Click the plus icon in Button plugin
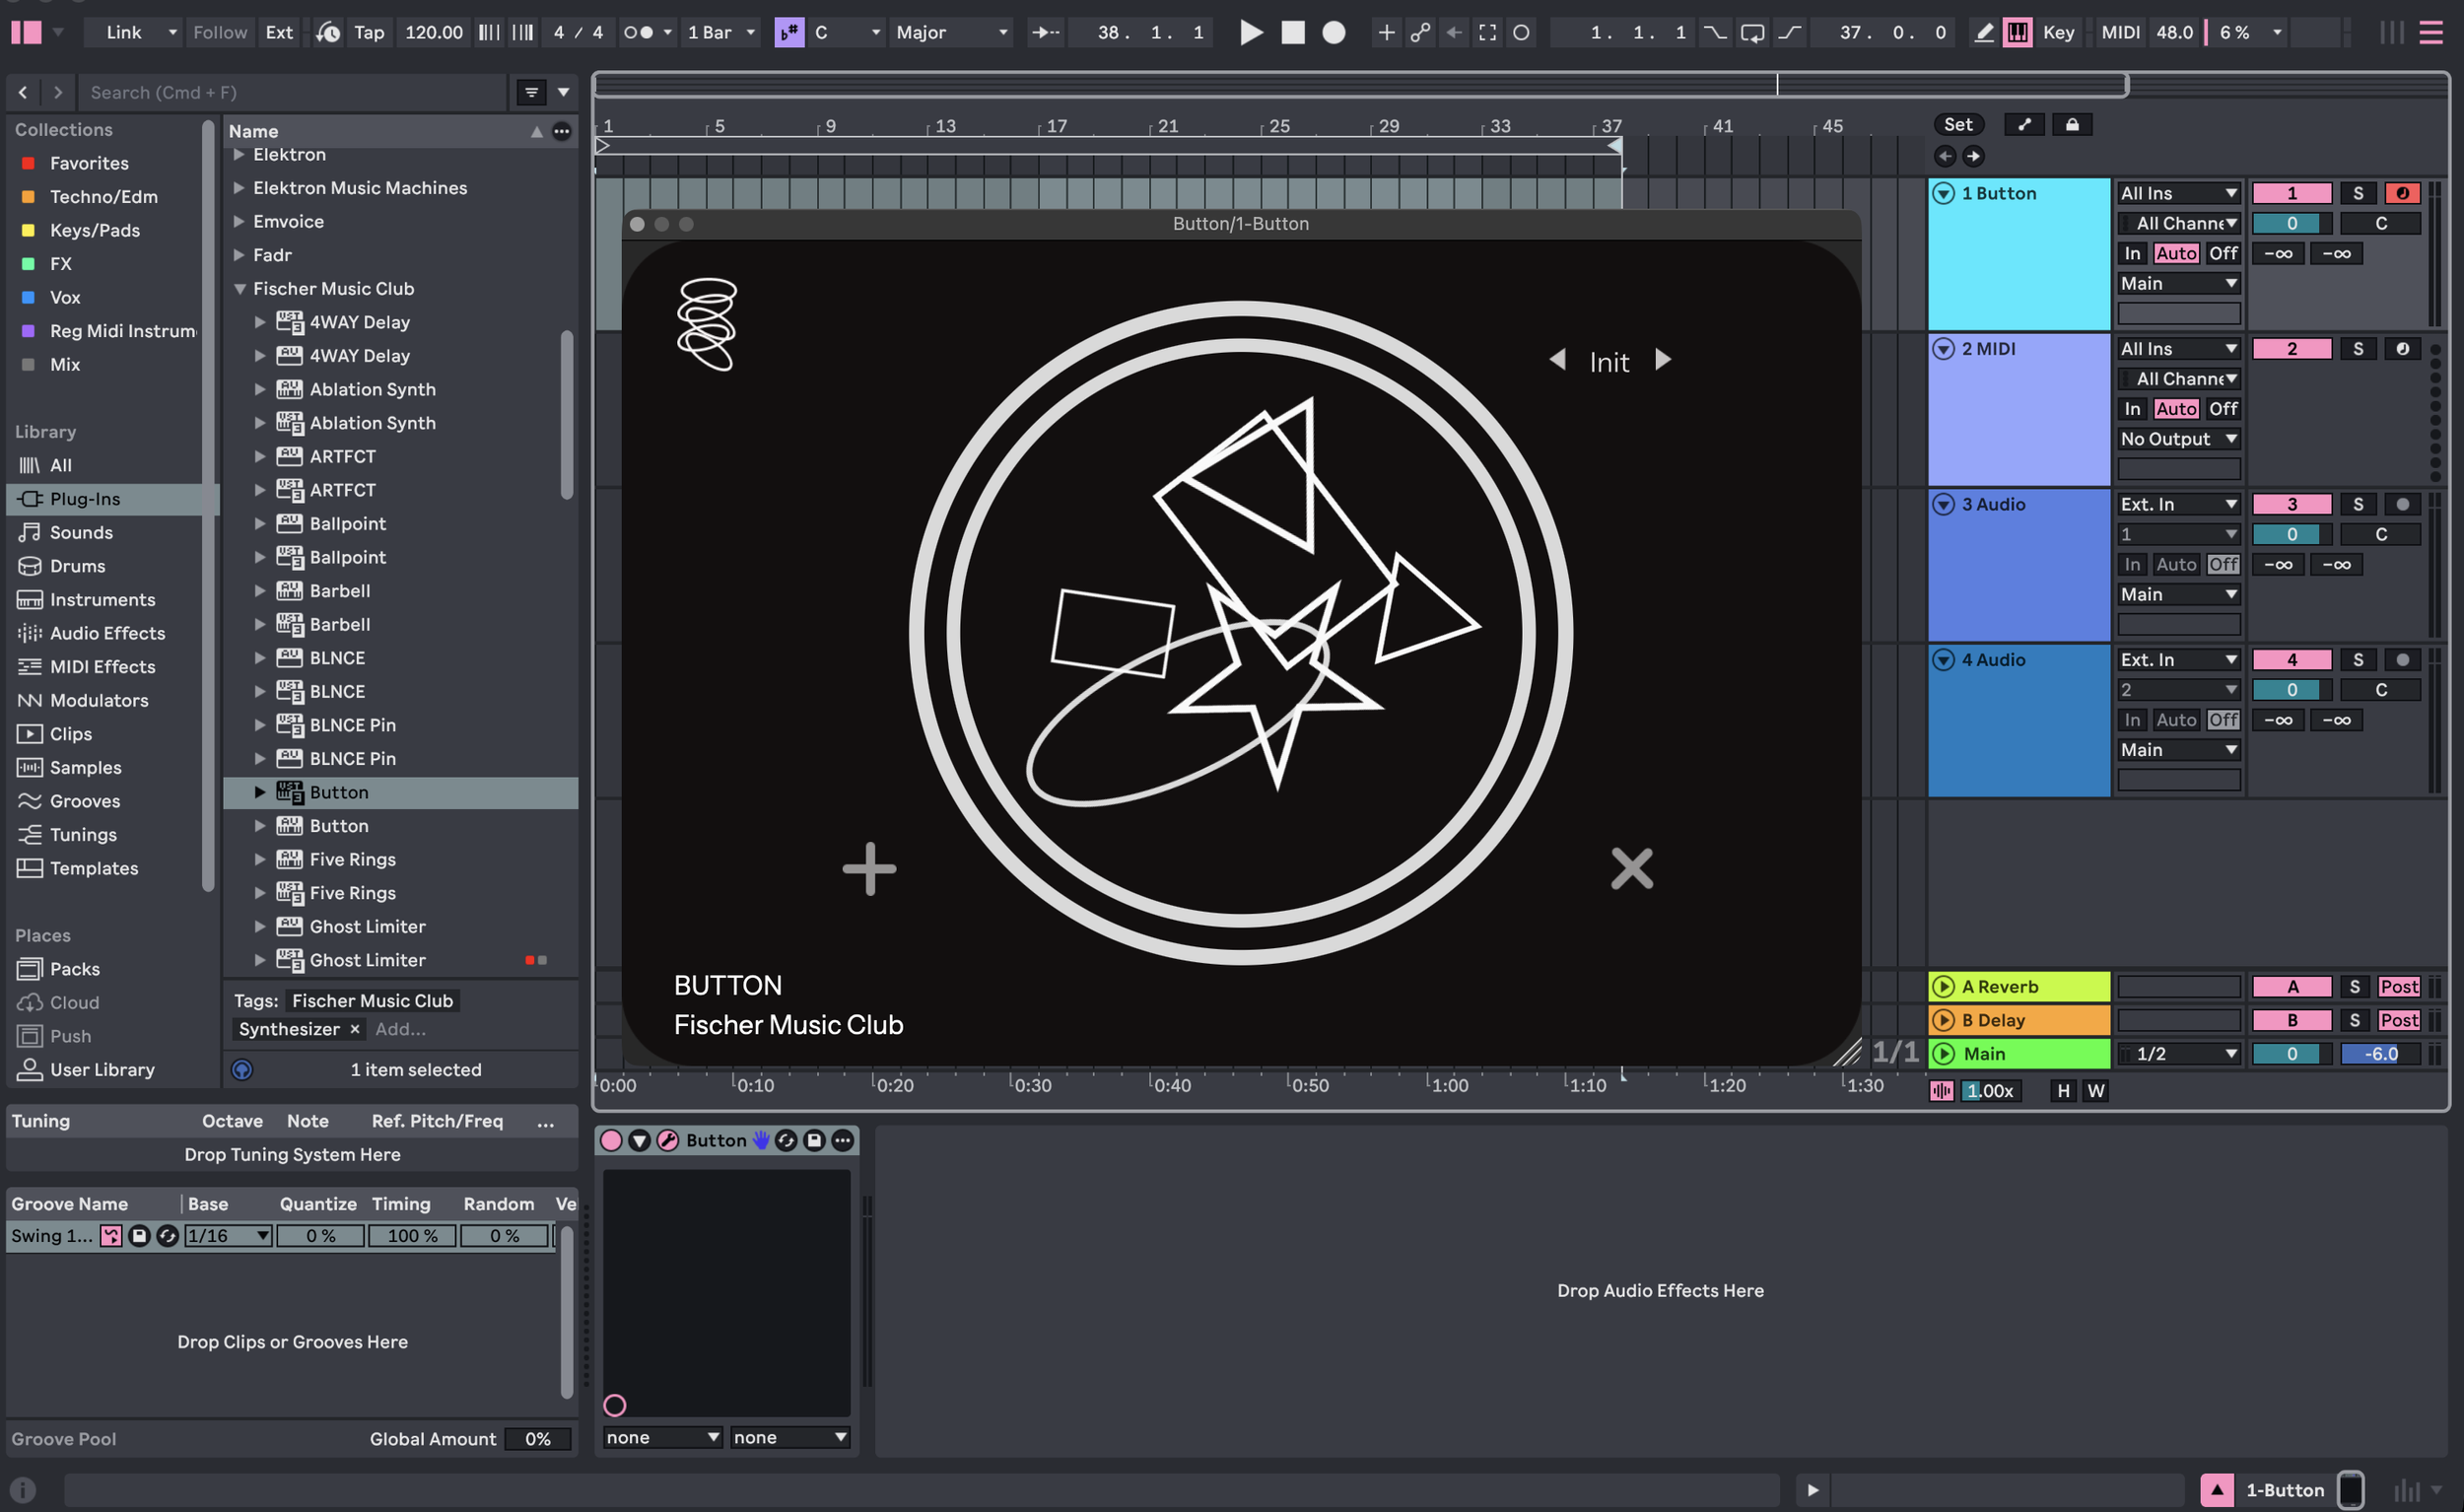This screenshot has height=1512, width=2464. pos(869,868)
